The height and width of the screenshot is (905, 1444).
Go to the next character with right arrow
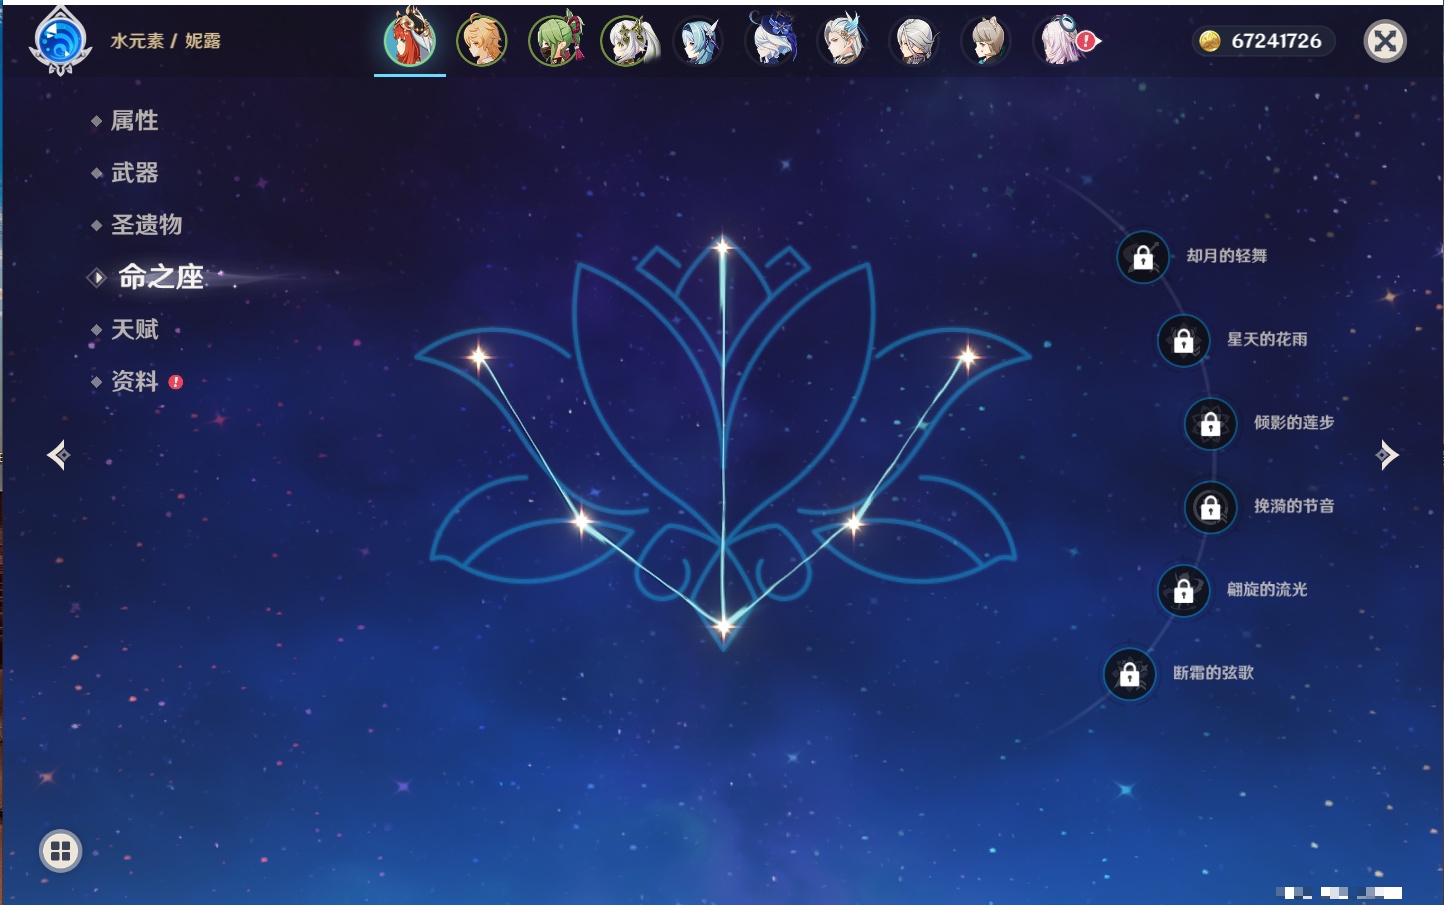coord(1387,455)
